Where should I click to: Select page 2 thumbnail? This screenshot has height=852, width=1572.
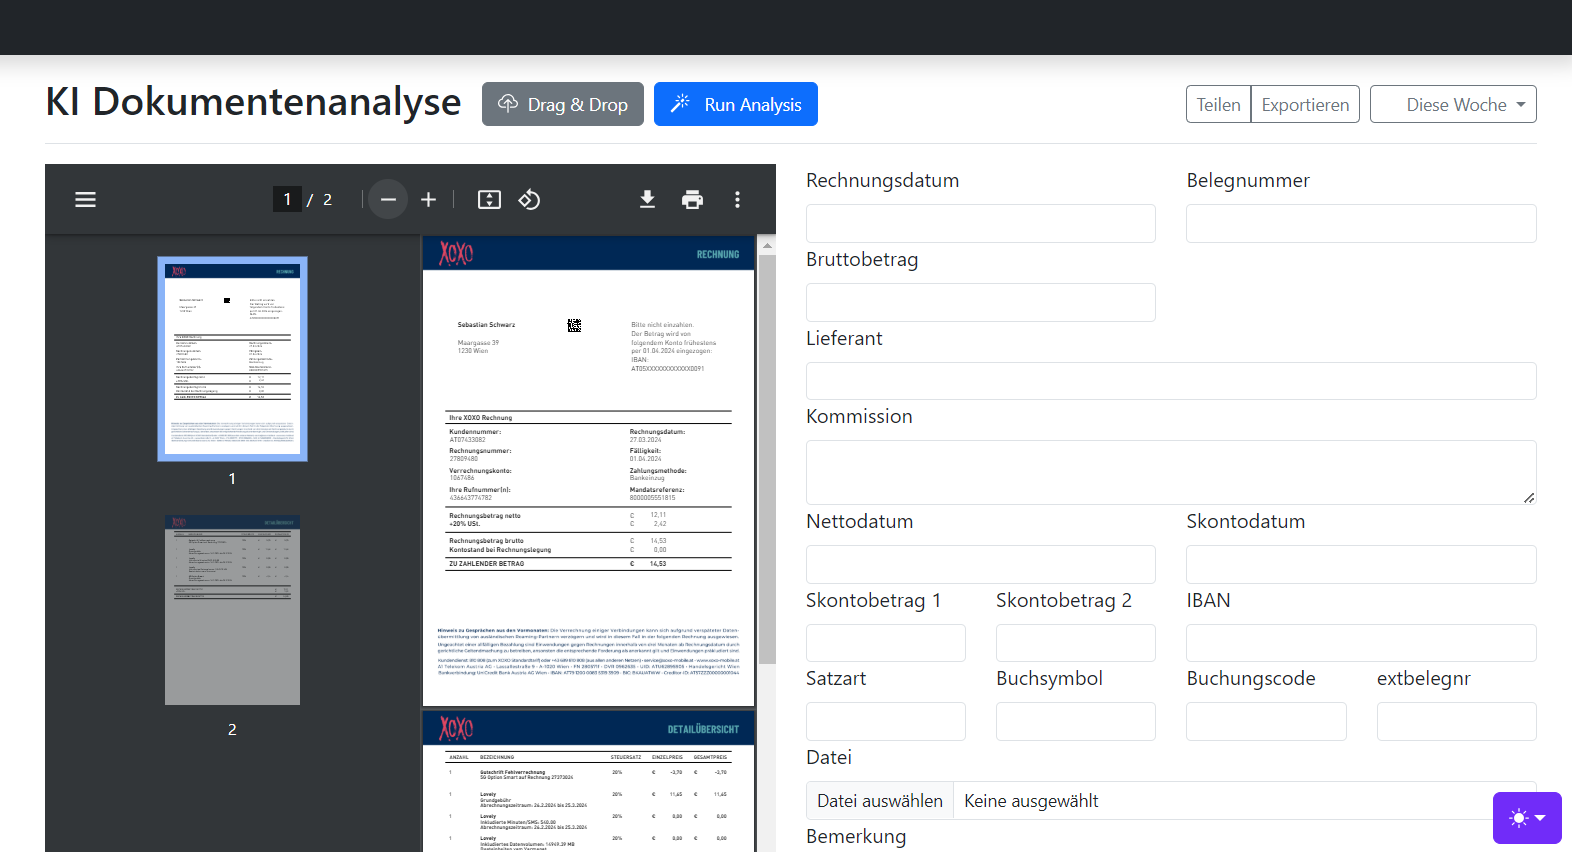point(232,610)
